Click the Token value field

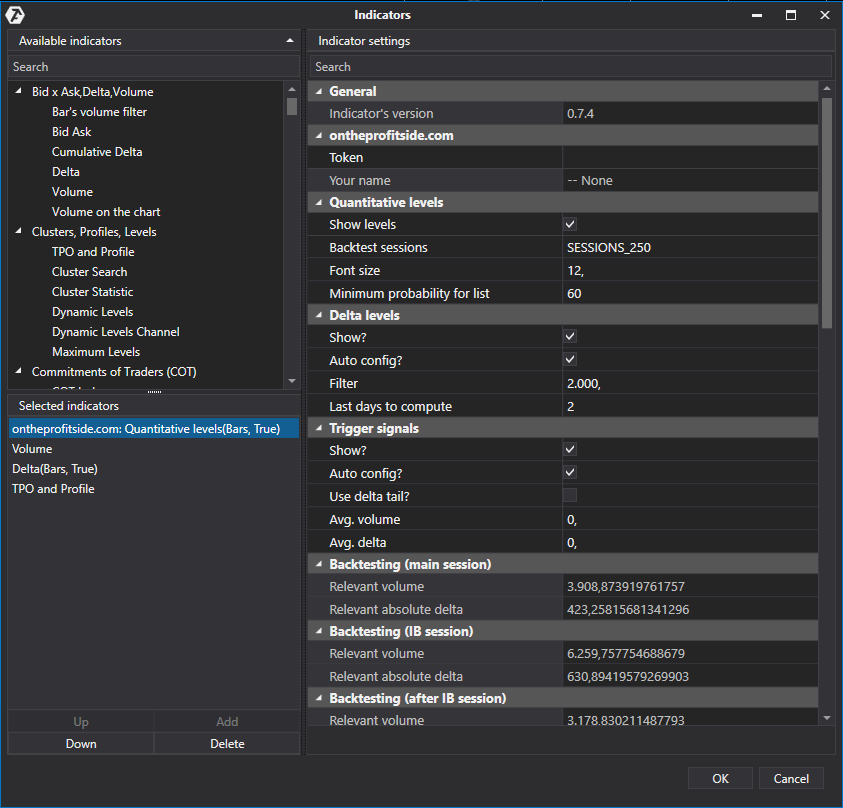pyautogui.click(x=690, y=158)
